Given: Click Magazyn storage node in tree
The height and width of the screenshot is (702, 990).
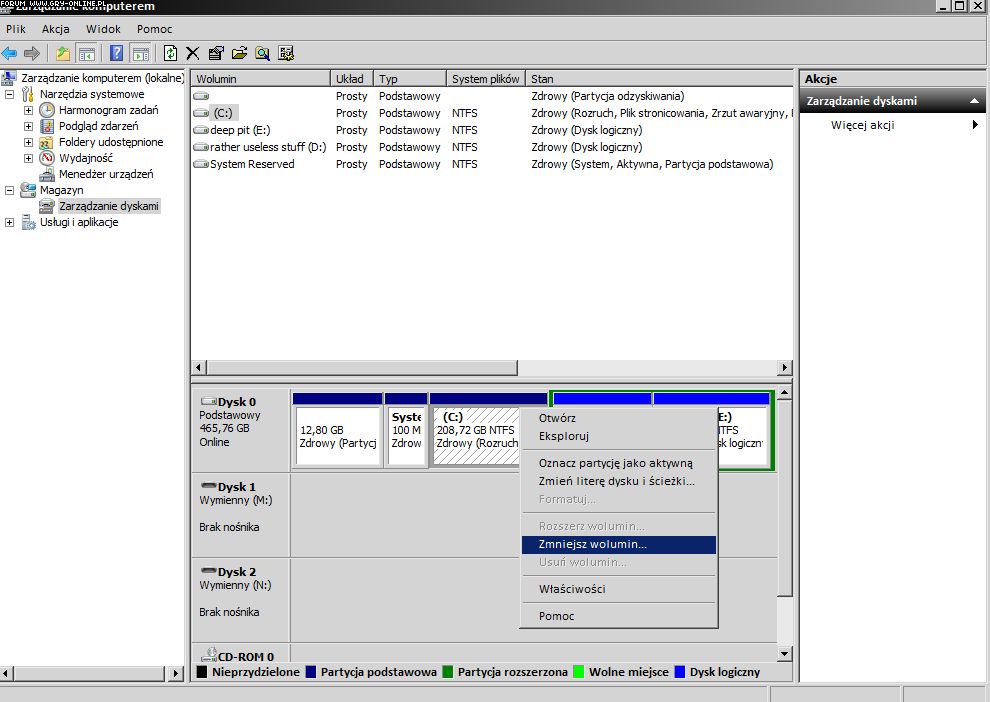Looking at the screenshot, I should pyautogui.click(x=61, y=190).
